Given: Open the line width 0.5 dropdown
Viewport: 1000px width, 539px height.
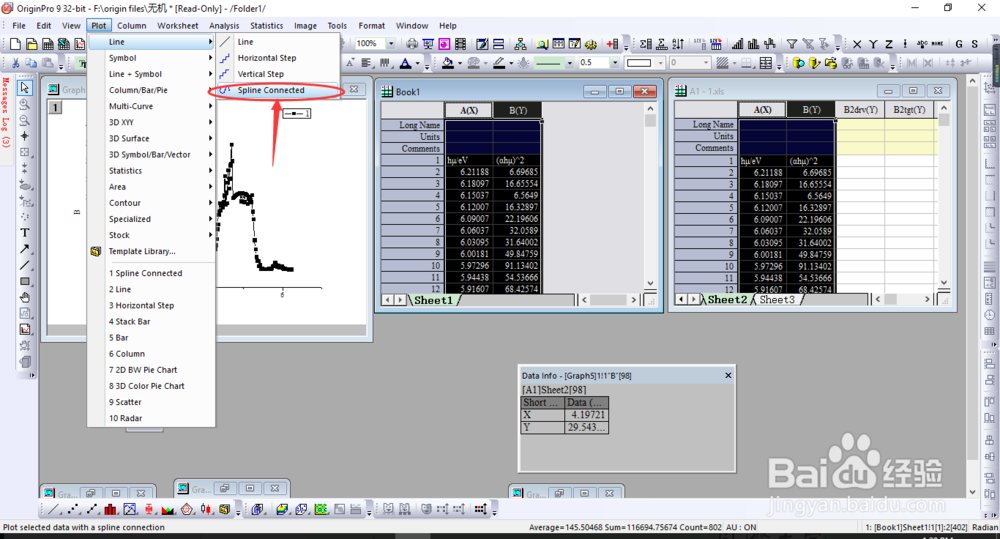Looking at the screenshot, I should (x=615, y=63).
